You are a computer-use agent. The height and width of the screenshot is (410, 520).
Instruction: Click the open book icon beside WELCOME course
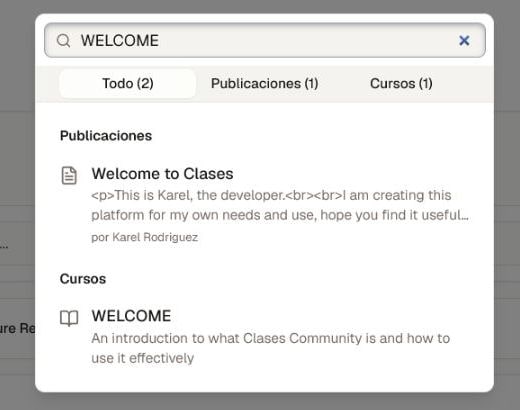69,318
